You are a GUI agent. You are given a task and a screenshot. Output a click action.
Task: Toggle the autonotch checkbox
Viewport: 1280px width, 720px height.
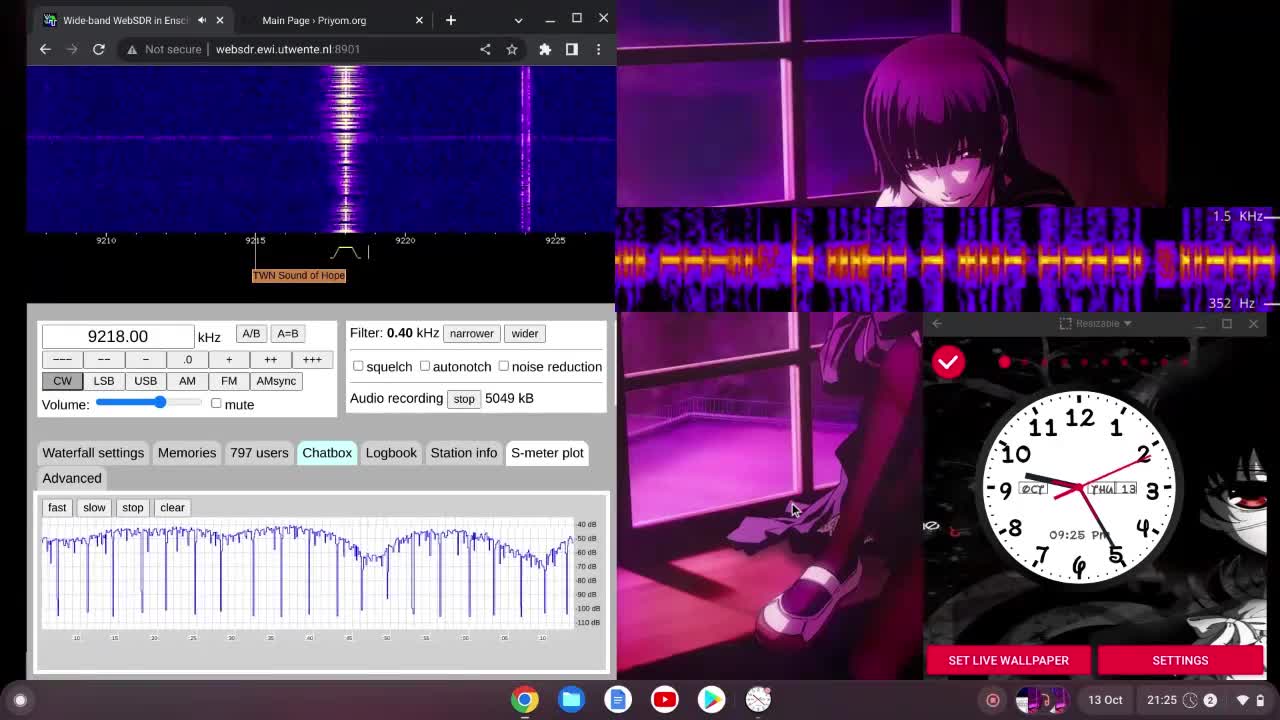click(x=425, y=366)
